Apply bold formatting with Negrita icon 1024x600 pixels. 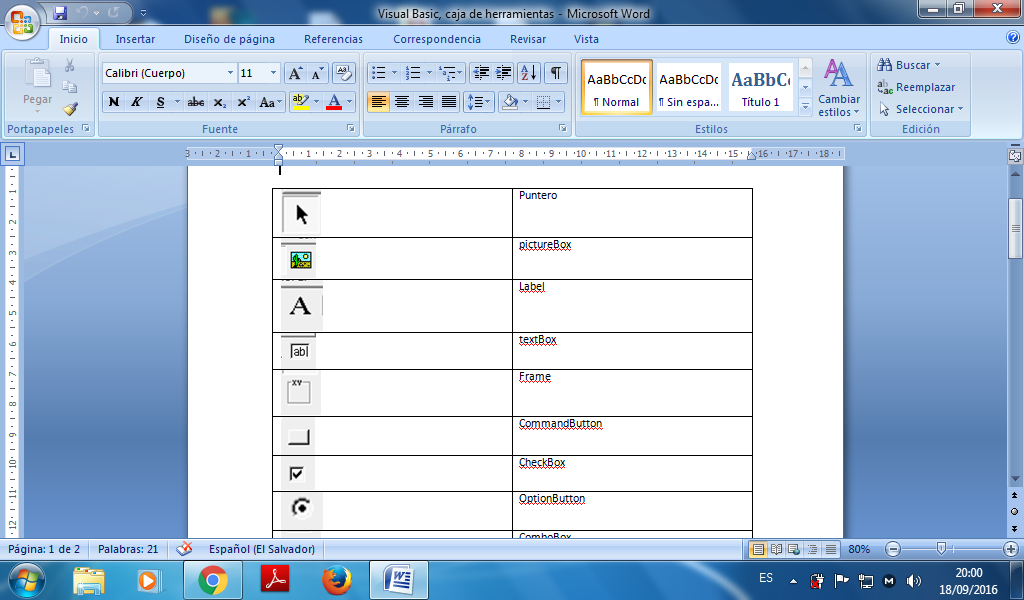coord(113,101)
